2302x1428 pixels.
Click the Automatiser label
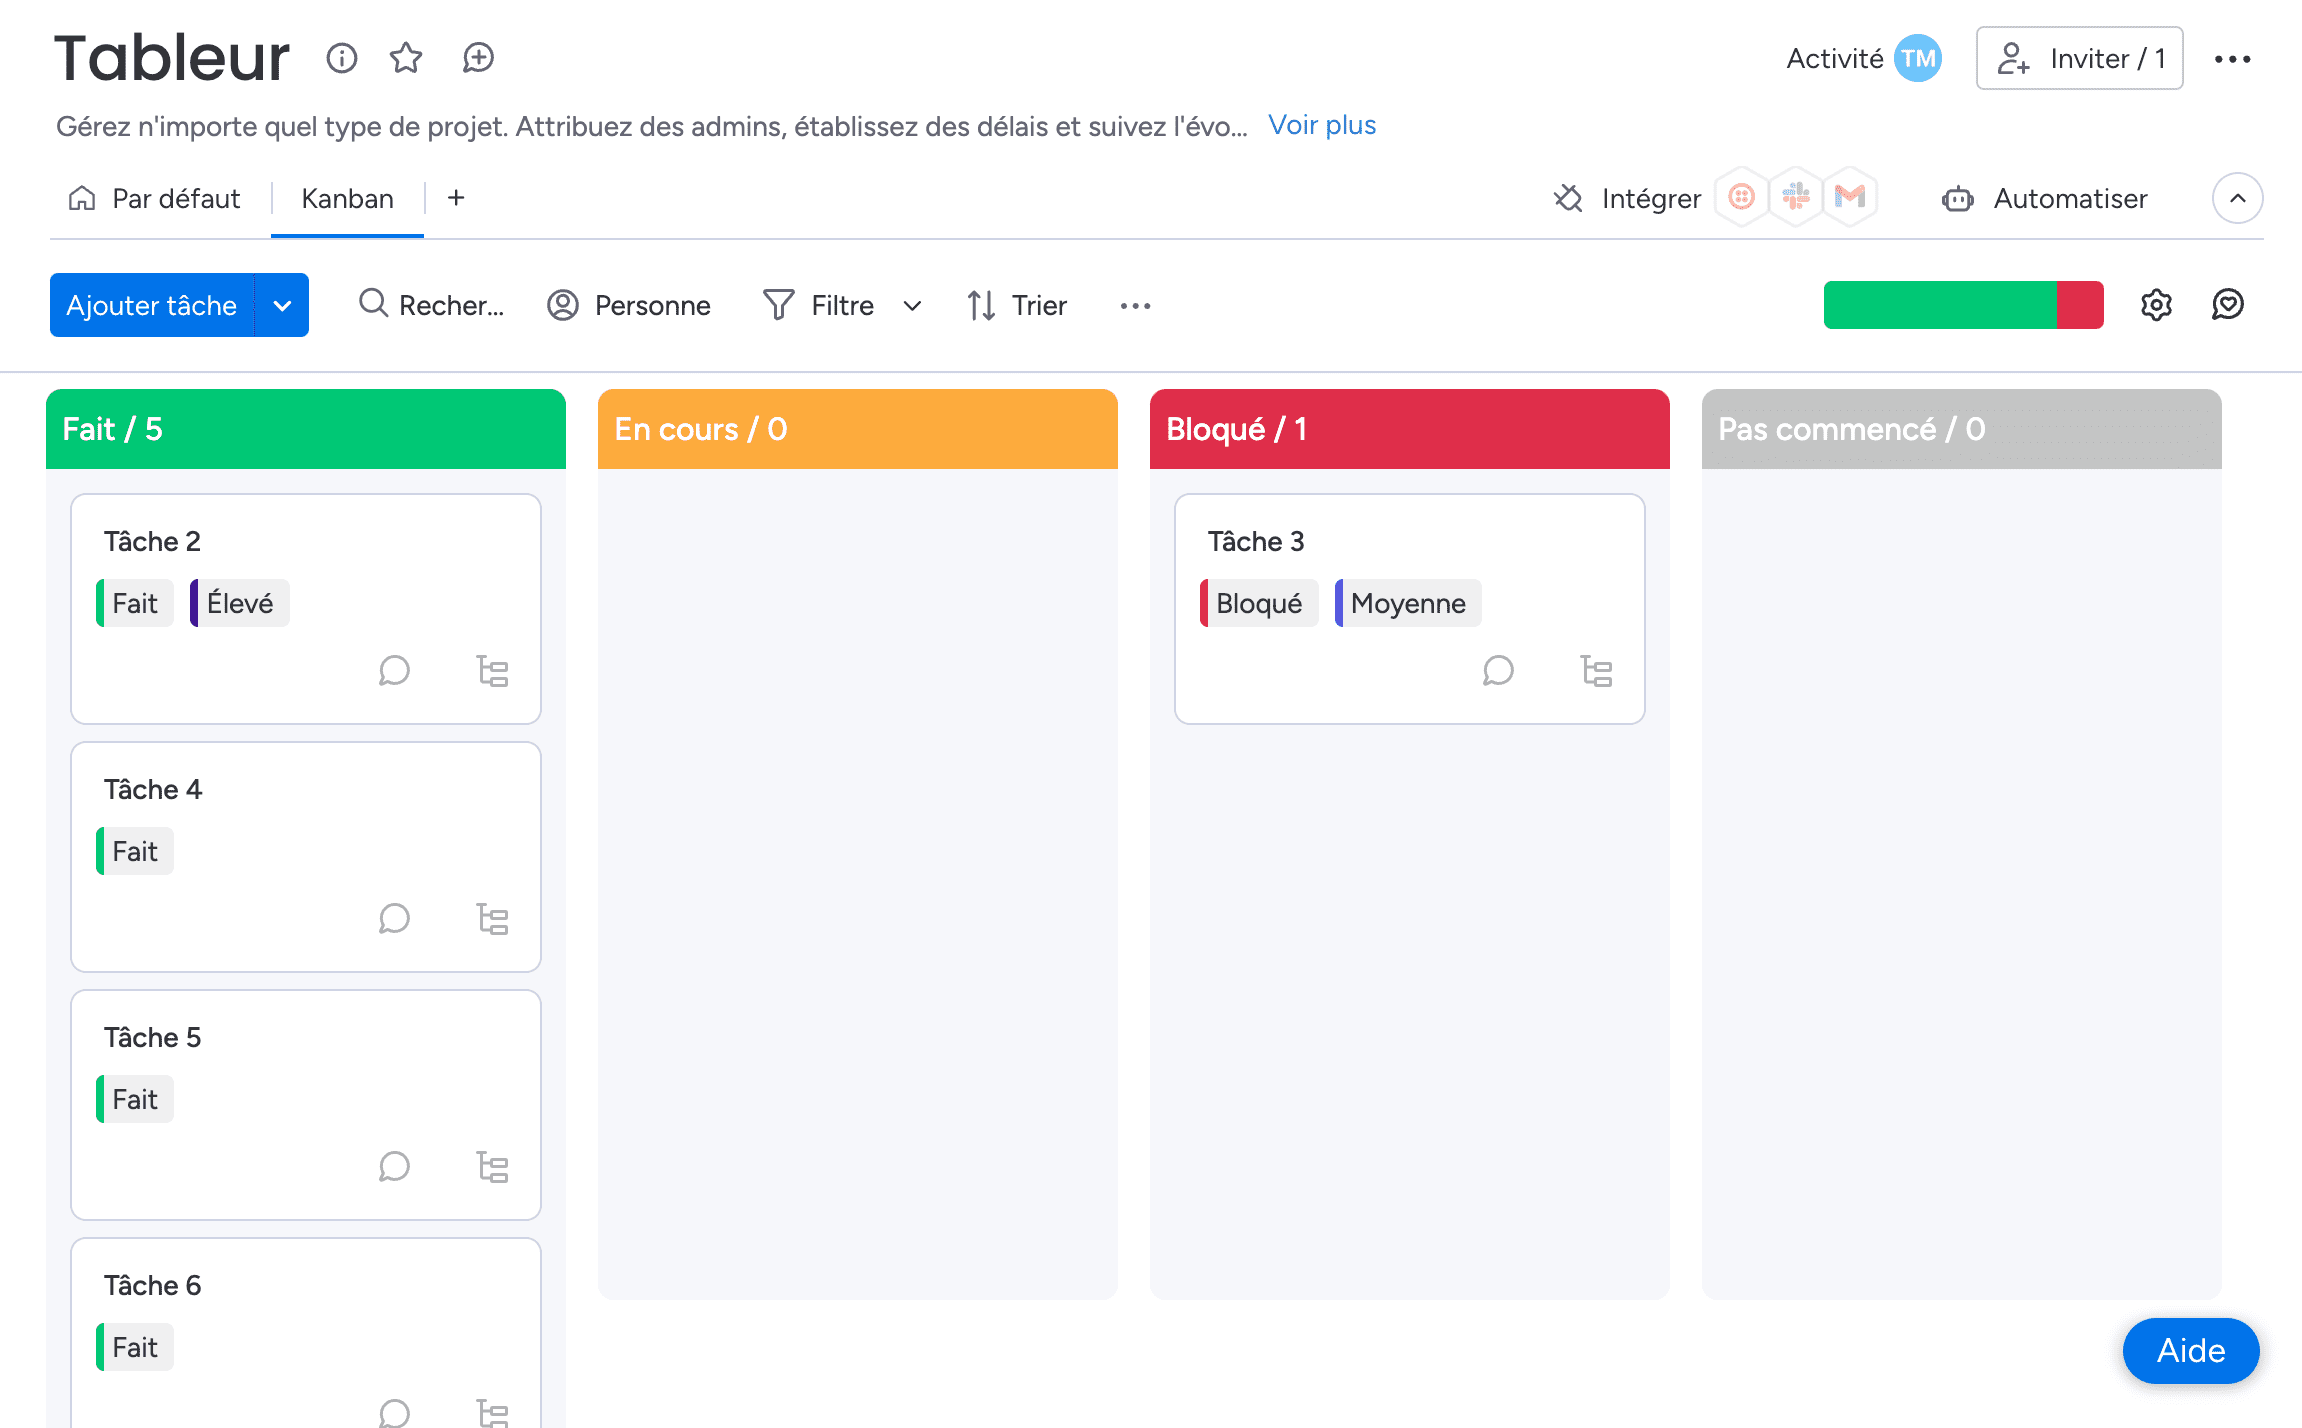click(2070, 198)
